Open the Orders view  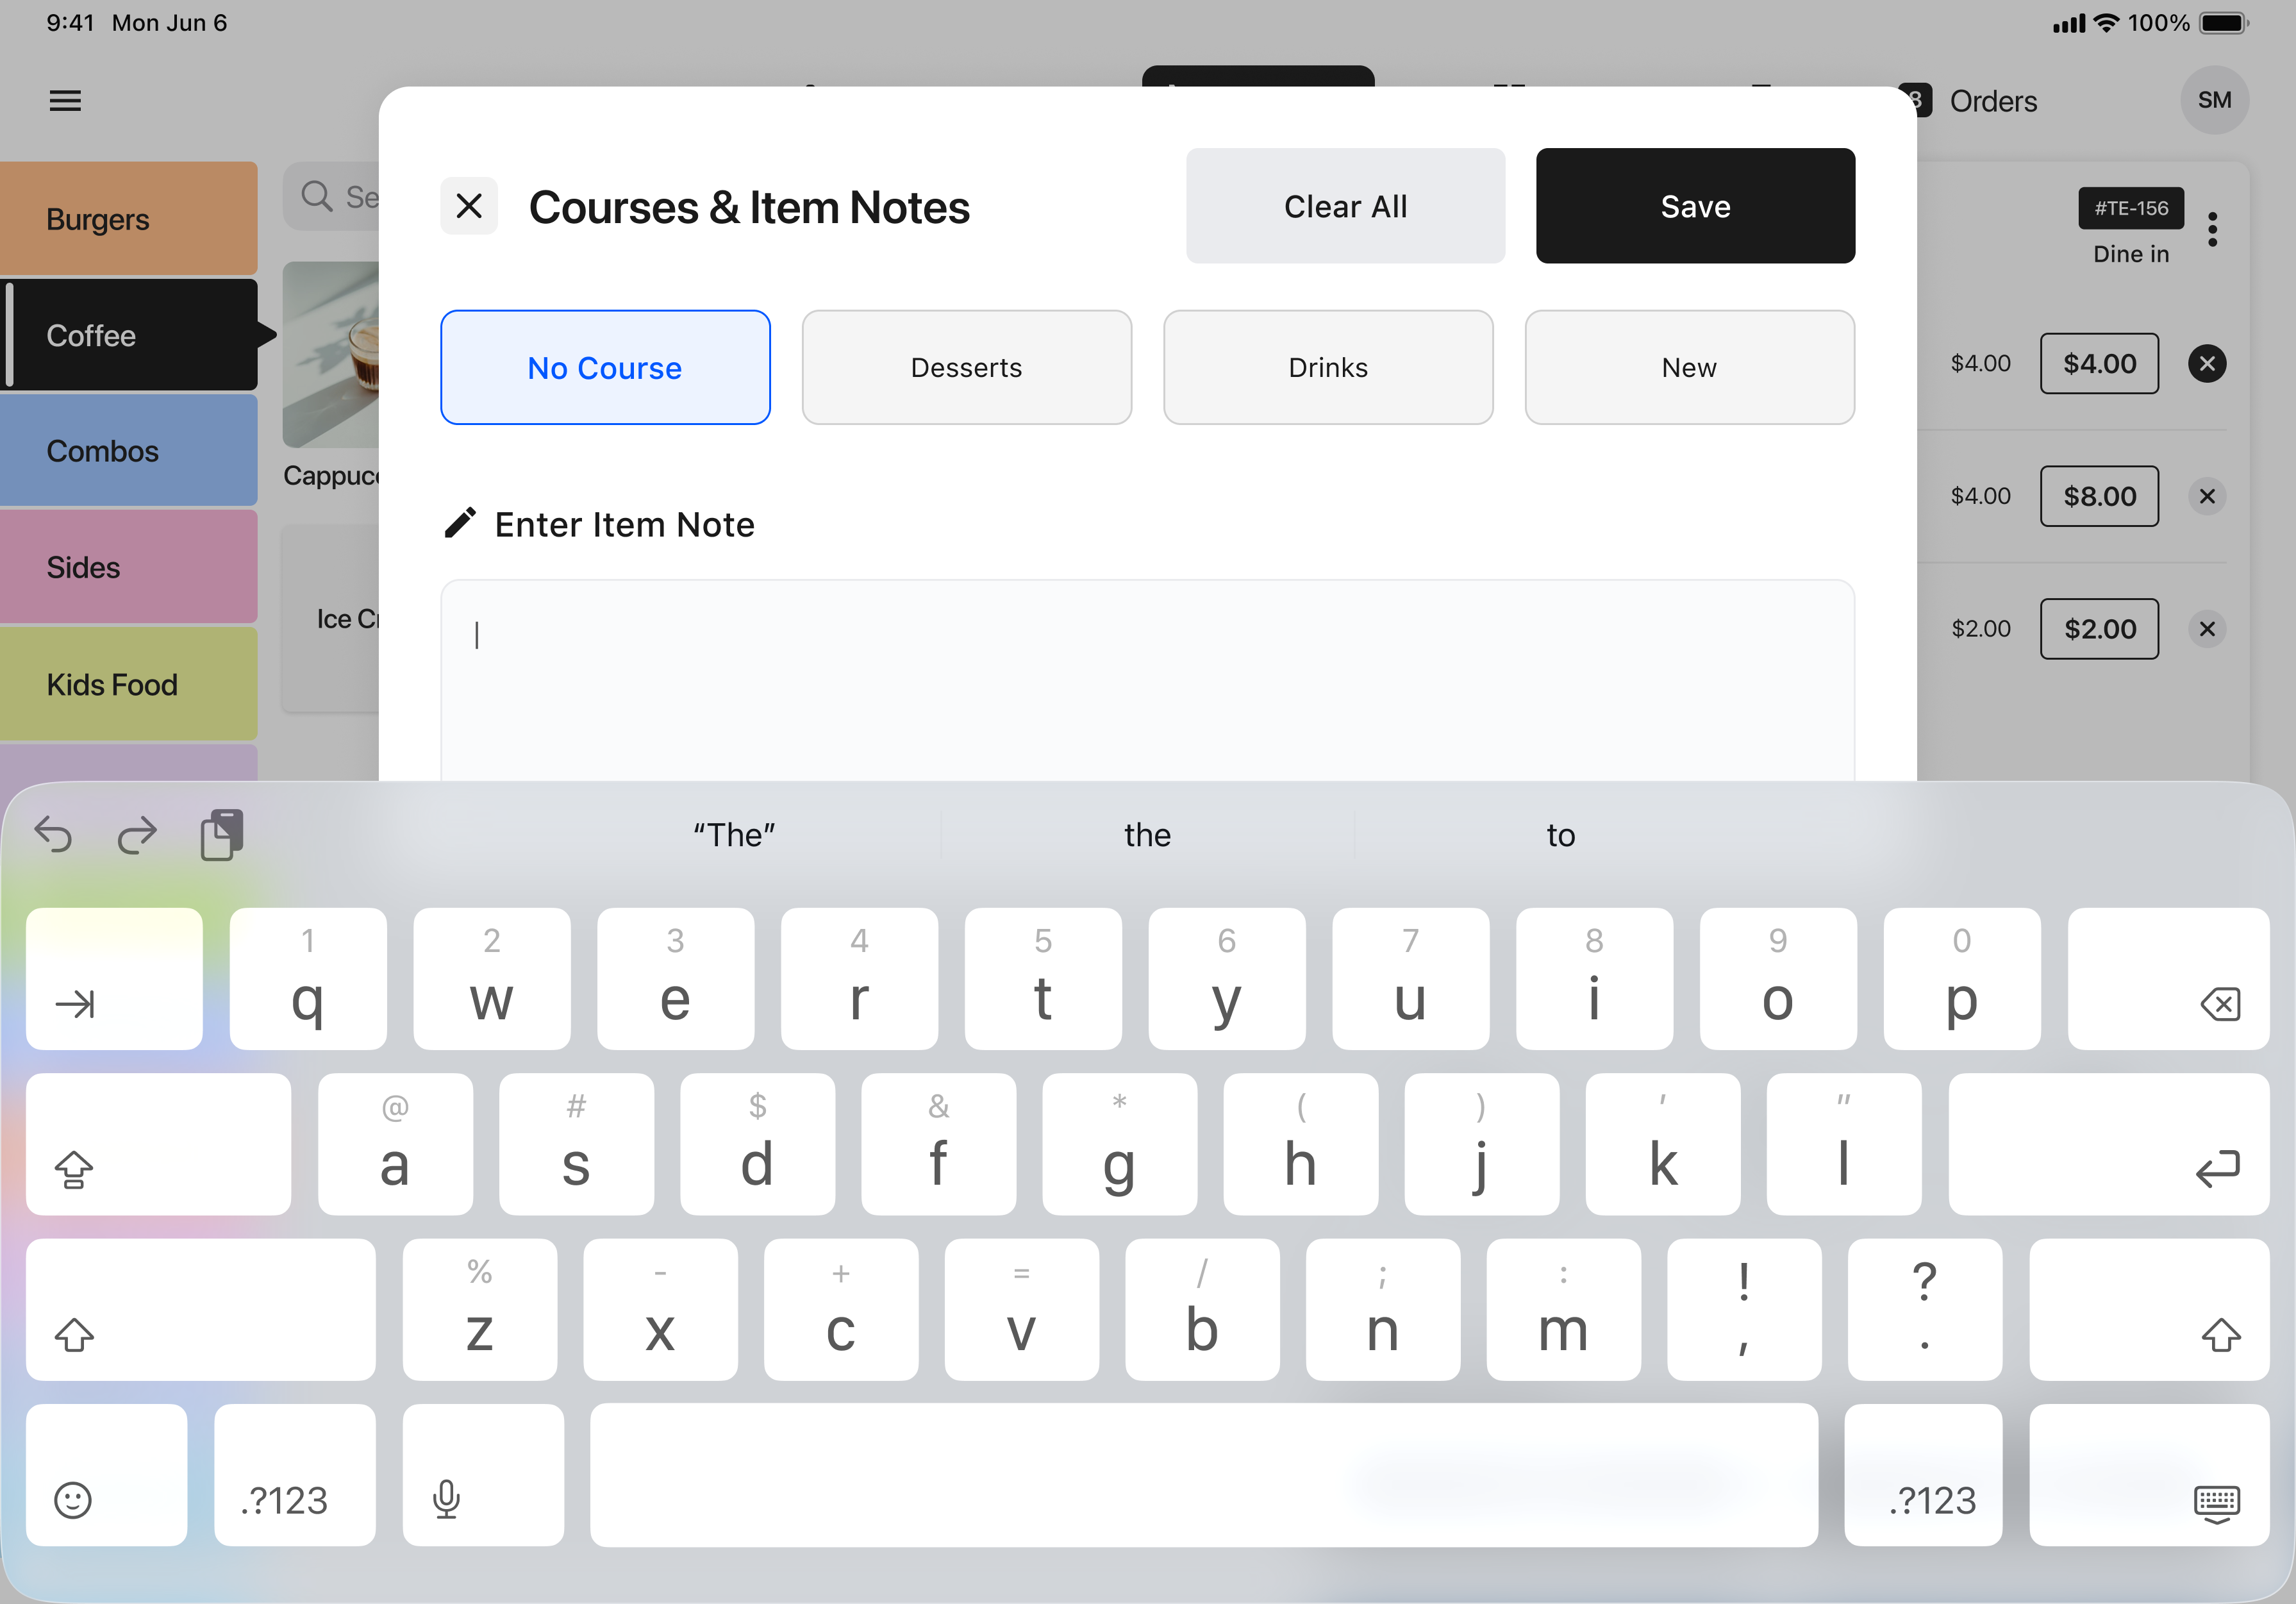pos(1993,101)
